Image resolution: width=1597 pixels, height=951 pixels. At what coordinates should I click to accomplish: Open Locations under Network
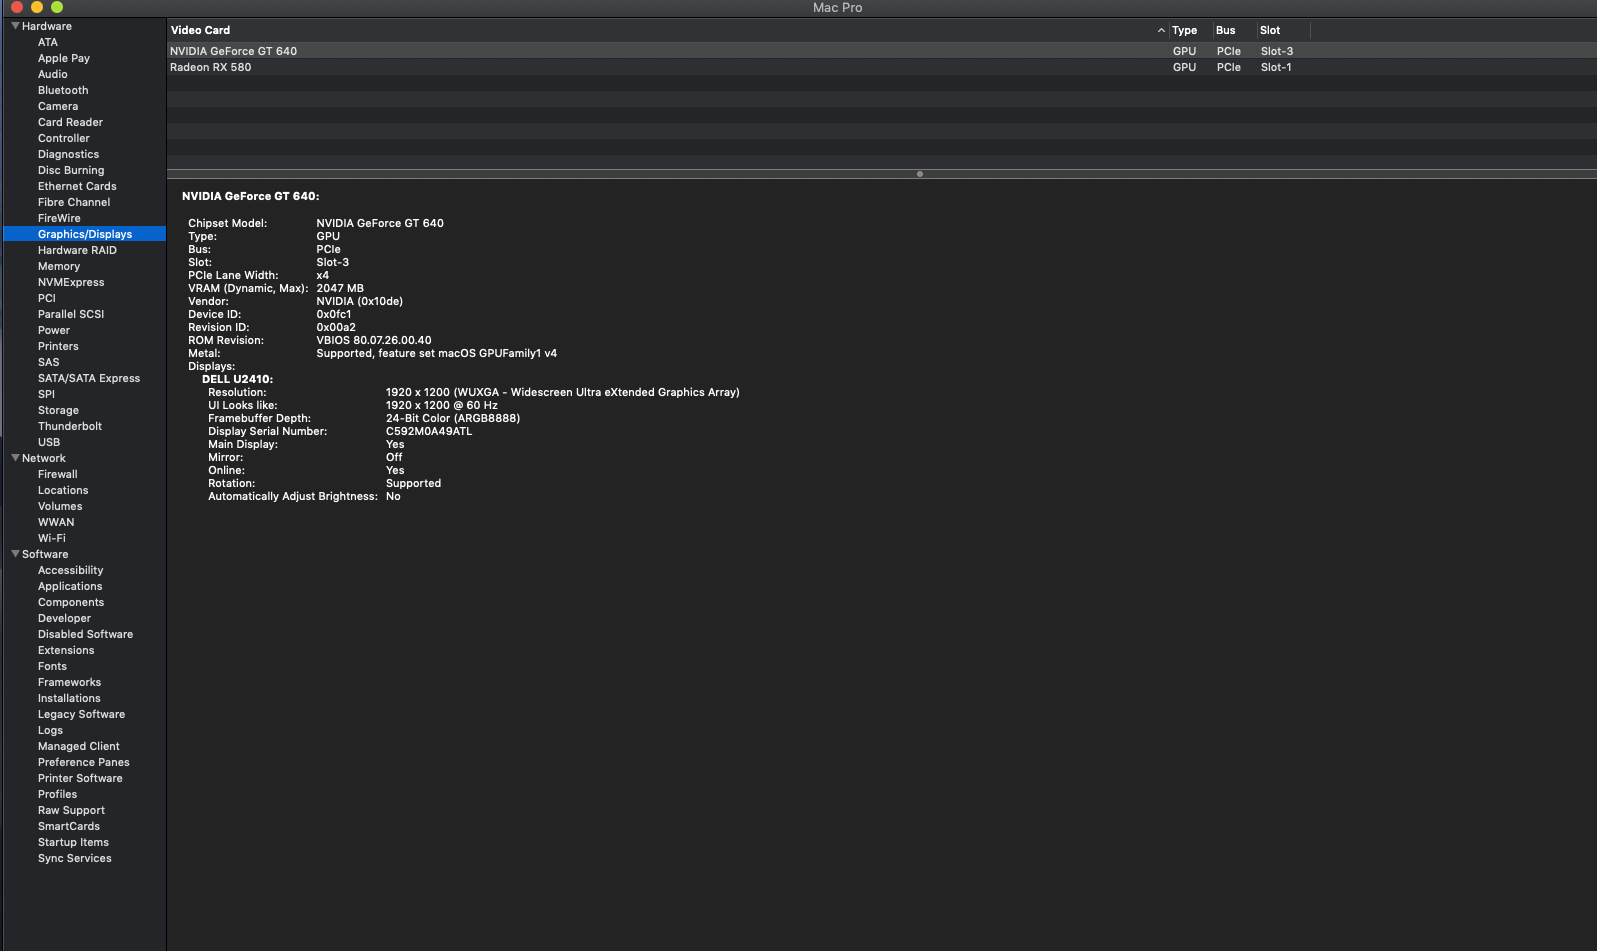(63, 490)
